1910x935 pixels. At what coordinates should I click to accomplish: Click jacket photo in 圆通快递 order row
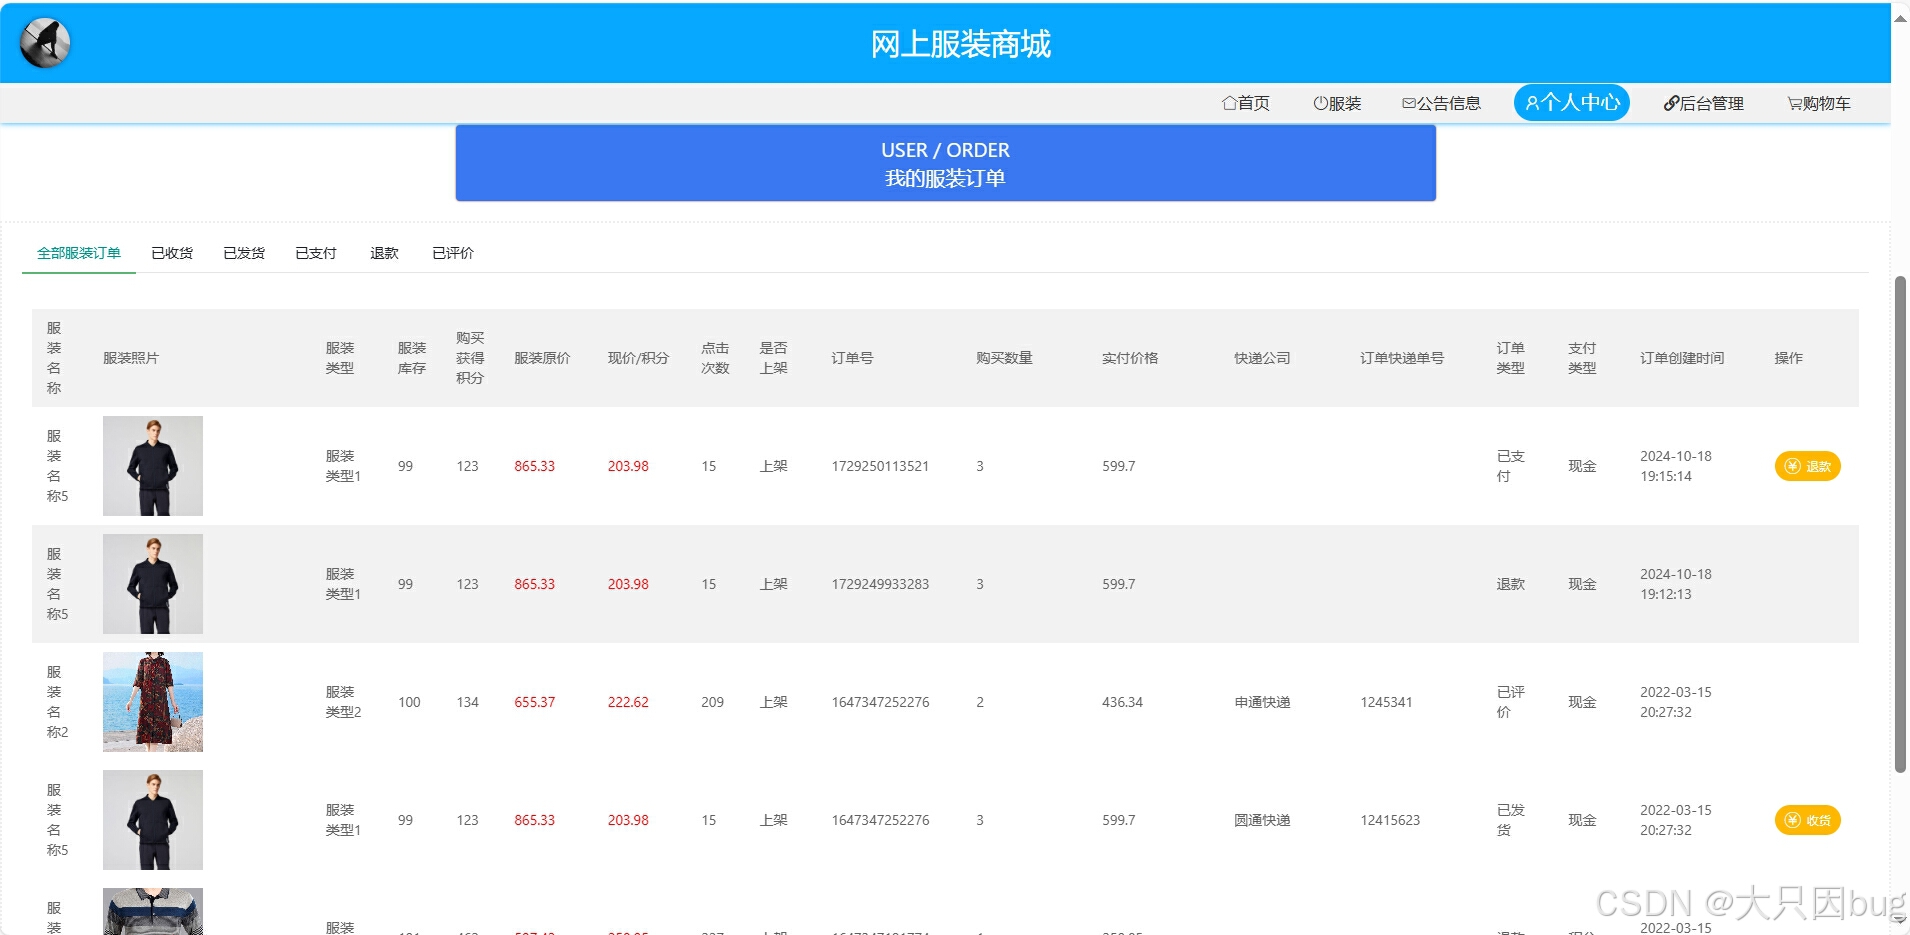pyautogui.click(x=153, y=820)
